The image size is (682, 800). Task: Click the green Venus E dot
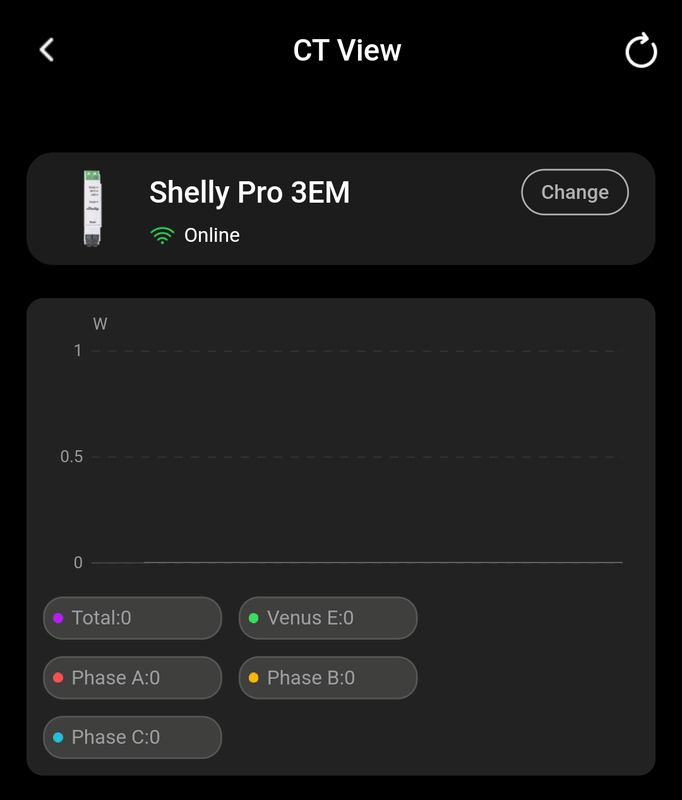(x=253, y=618)
